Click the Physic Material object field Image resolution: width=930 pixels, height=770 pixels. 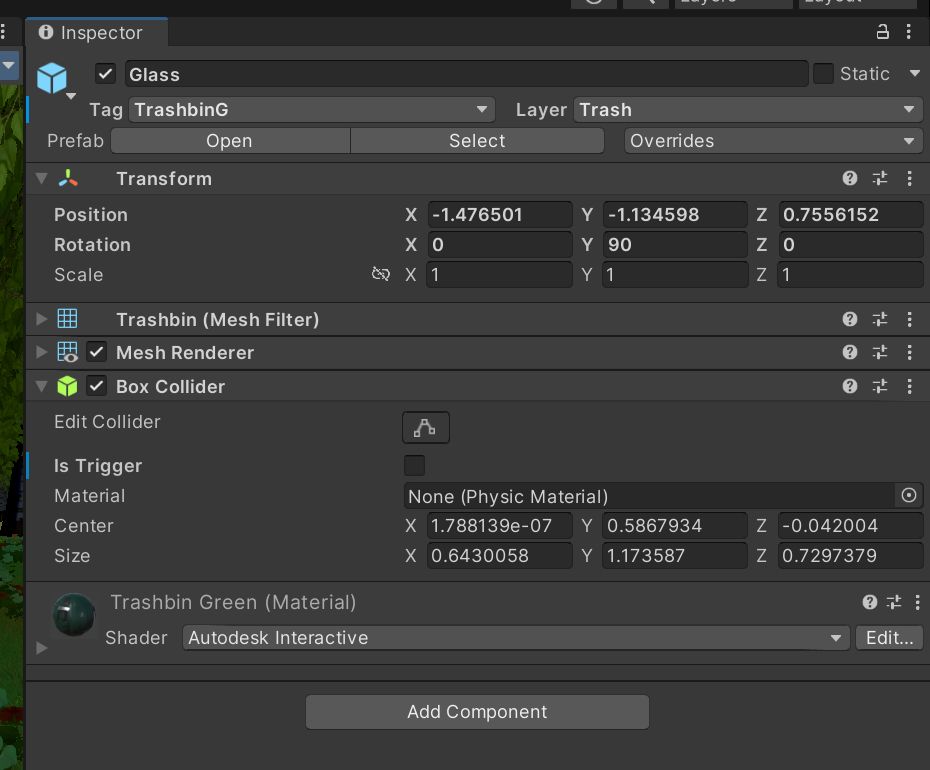[x=648, y=497]
